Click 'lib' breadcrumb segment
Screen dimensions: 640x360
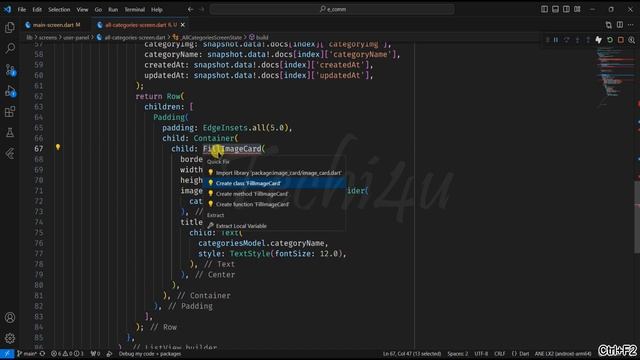point(29,37)
